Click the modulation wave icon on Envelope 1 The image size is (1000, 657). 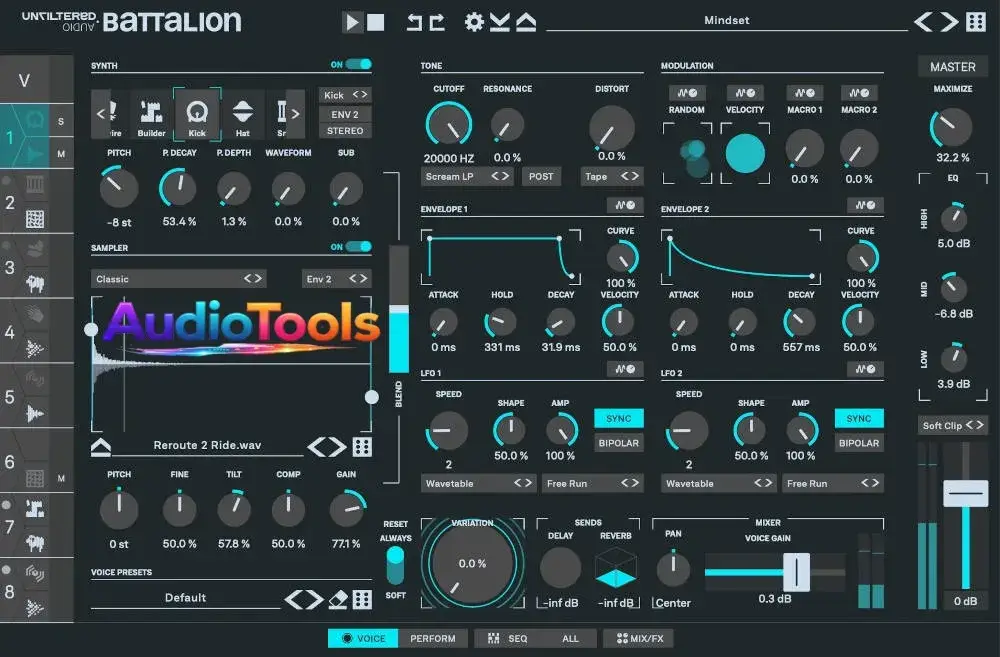(623, 207)
